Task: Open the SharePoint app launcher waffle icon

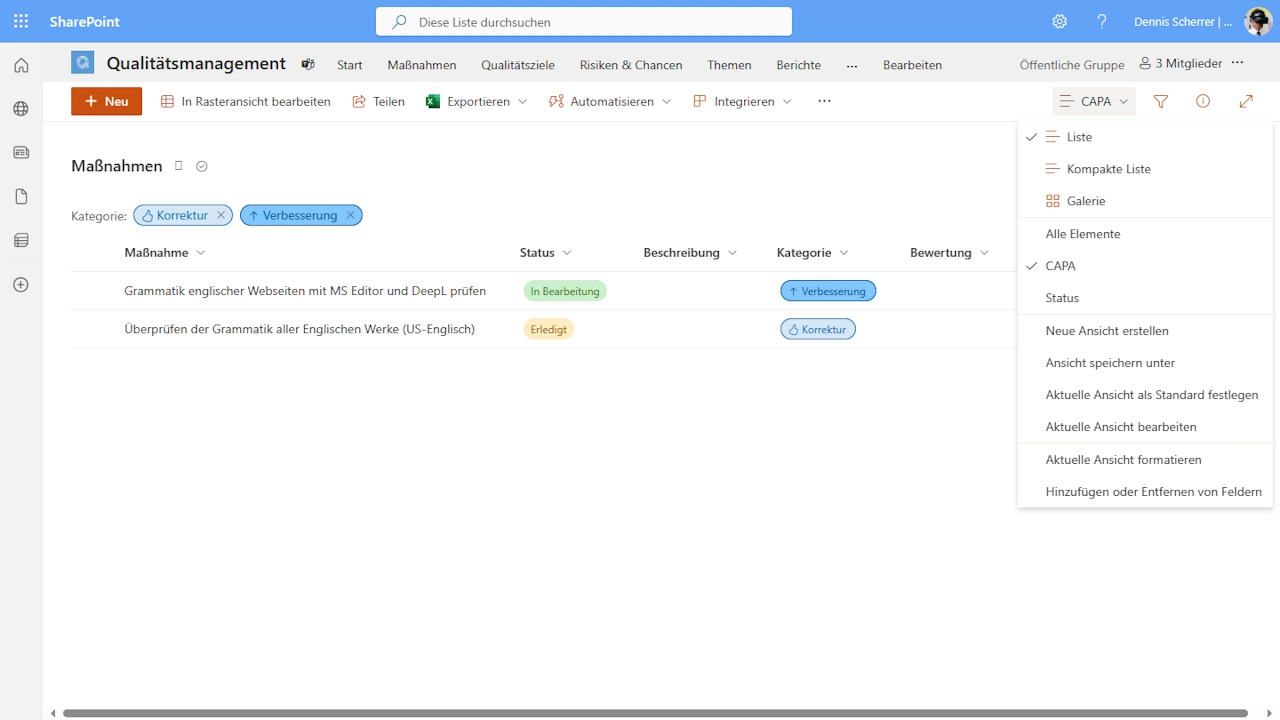Action: tap(20, 21)
